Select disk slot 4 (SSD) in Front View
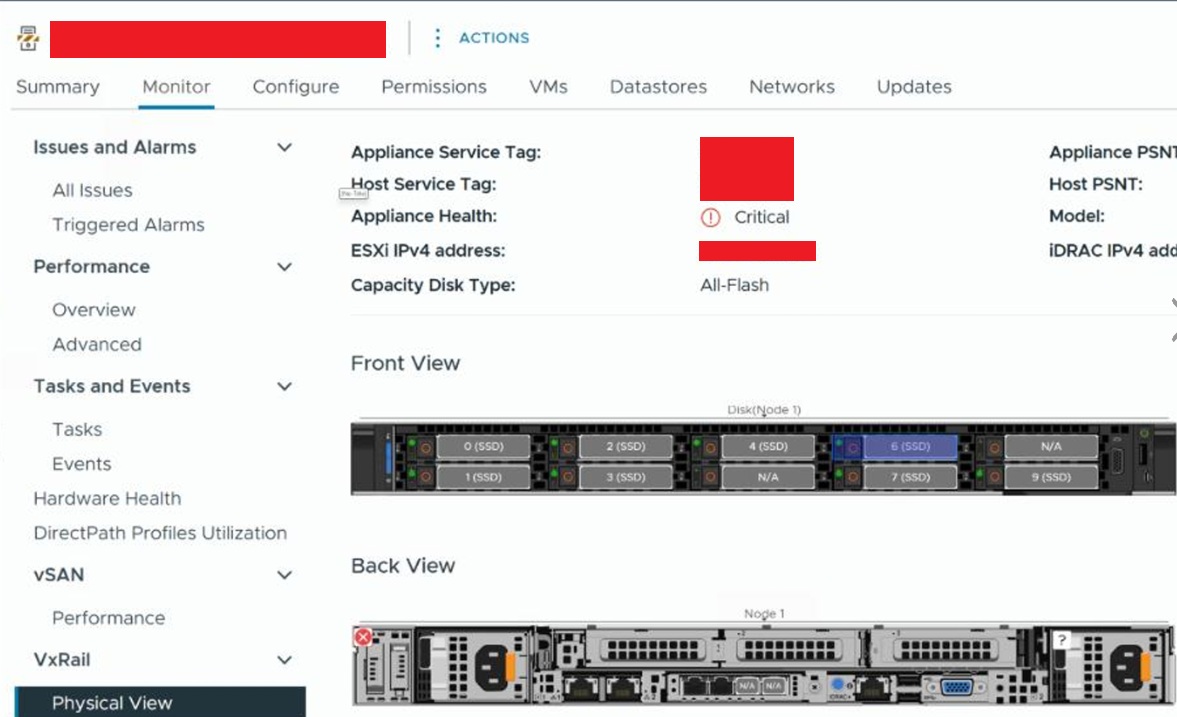 click(x=768, y=446)
